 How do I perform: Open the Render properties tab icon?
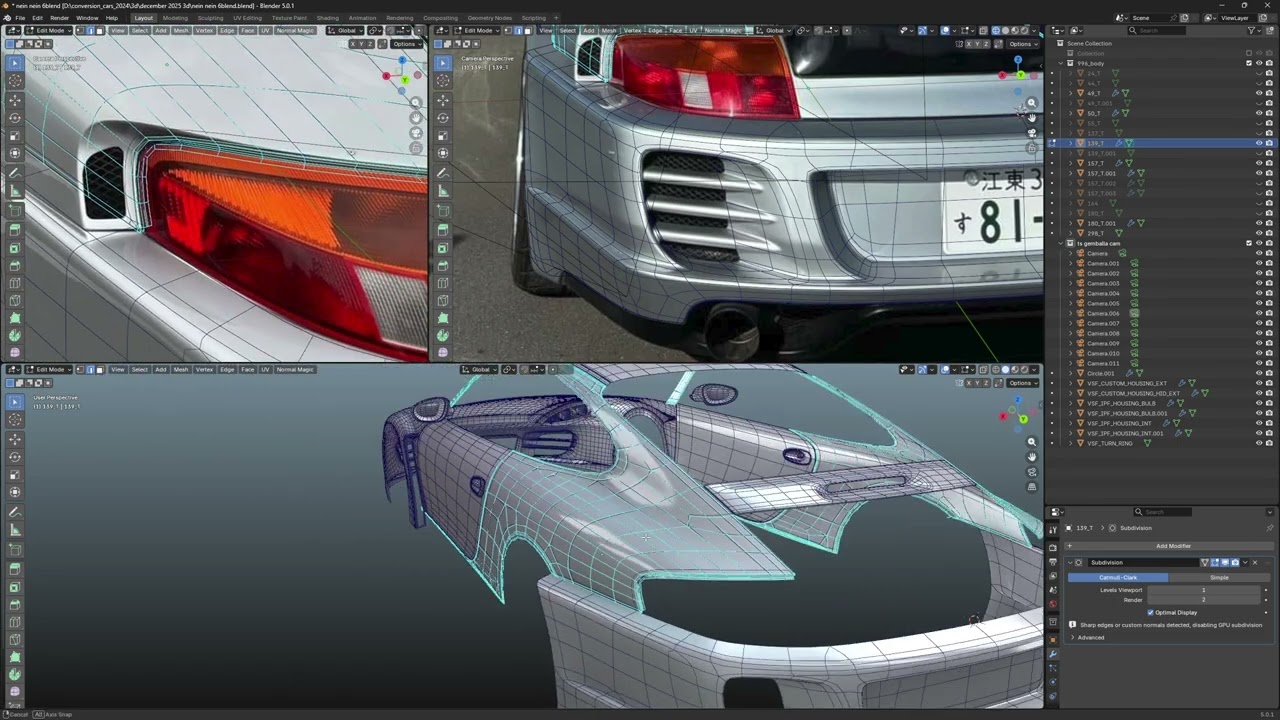pyautogui.click(x=1053, y=547)
